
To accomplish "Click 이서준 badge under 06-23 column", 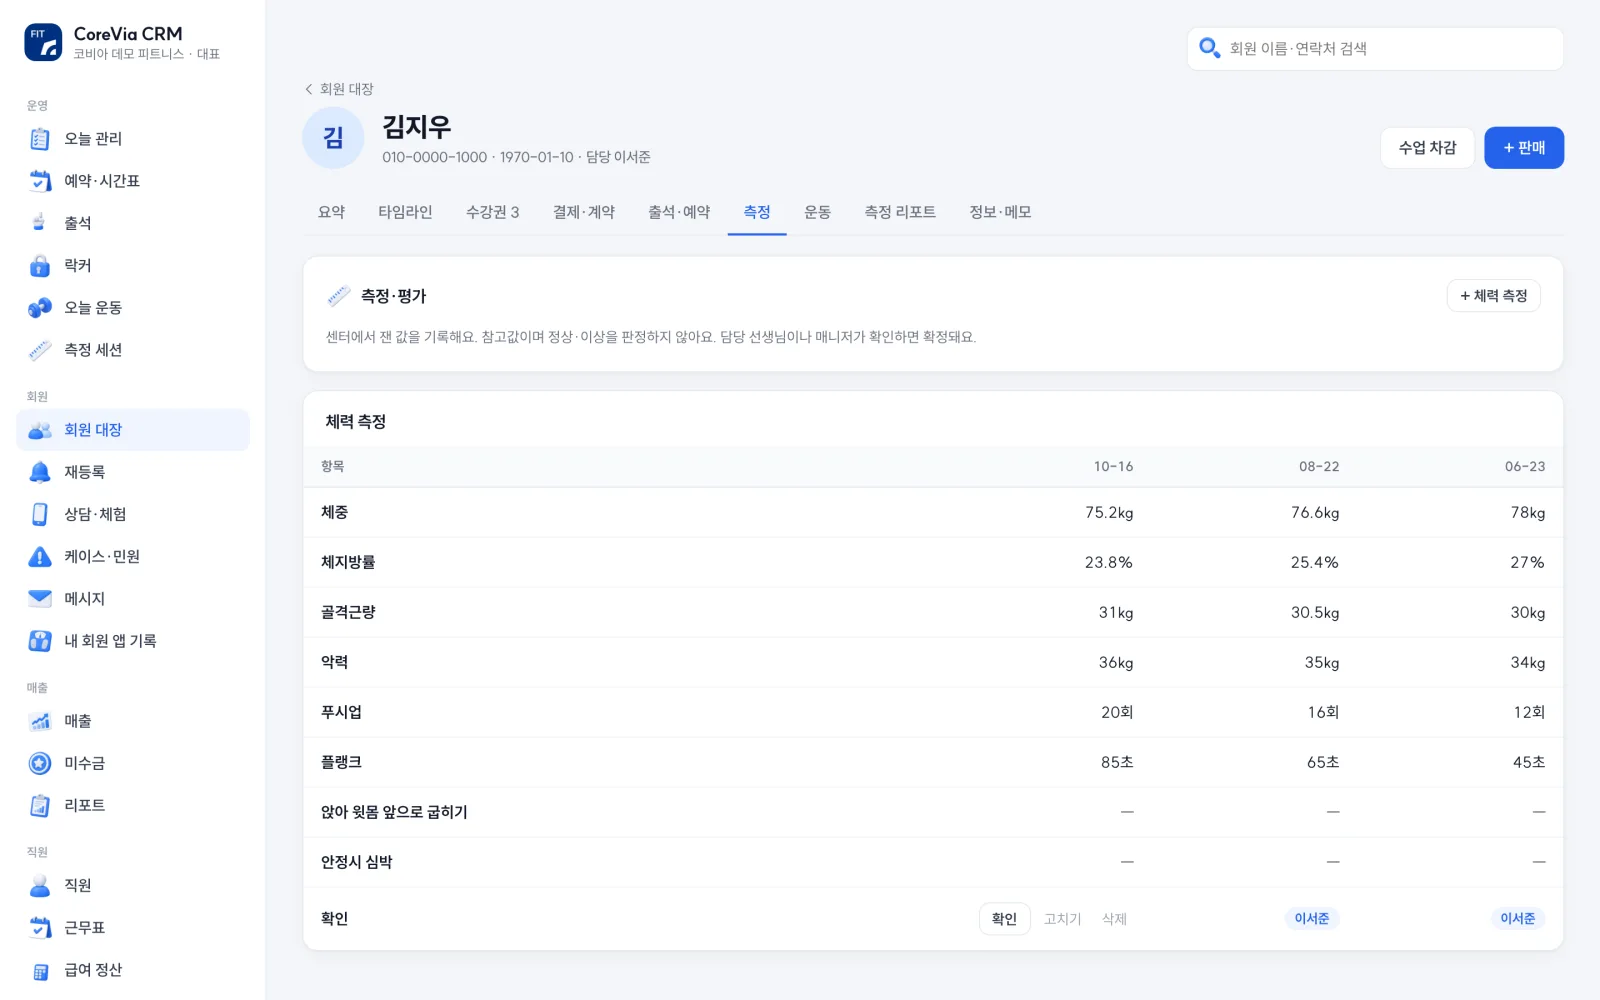I will tap(1517, 919).
